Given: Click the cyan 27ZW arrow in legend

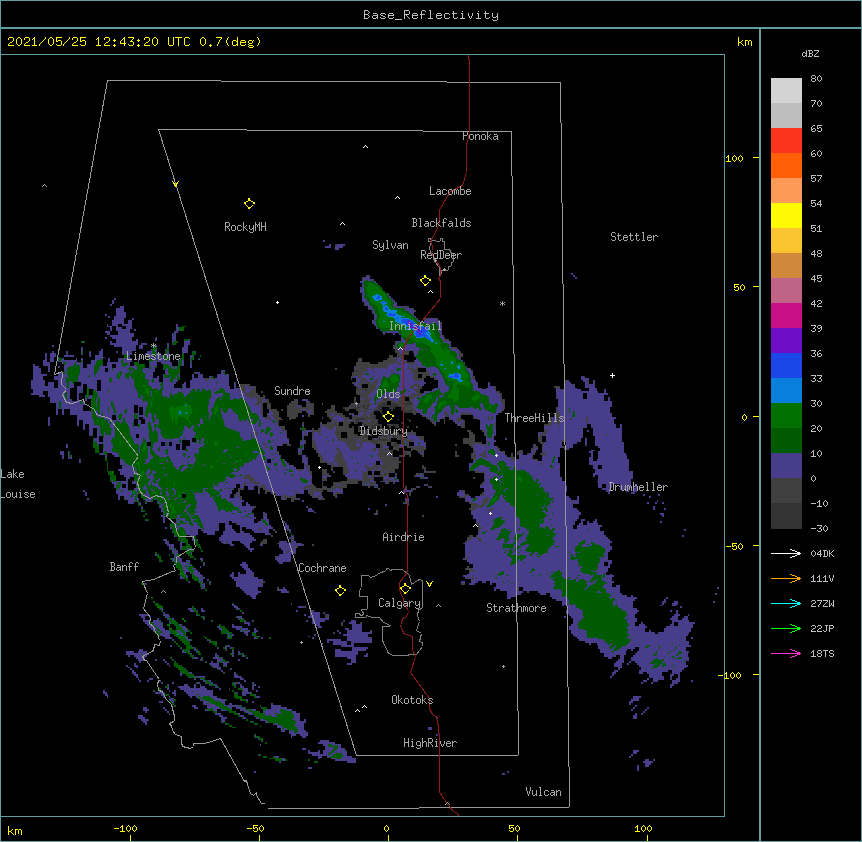Looking at the screenshot, I should click(x=786, y=603).
